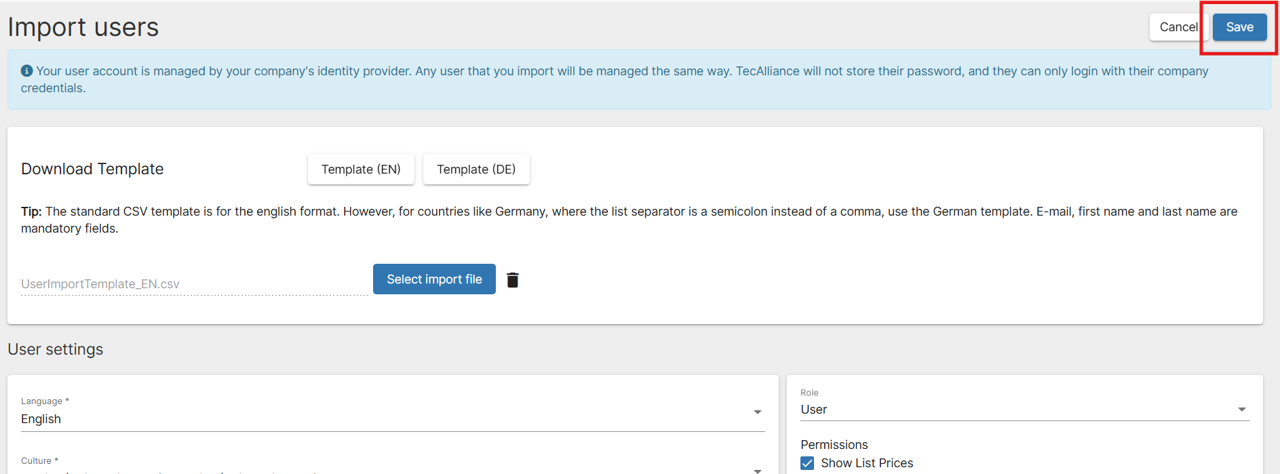Click the UserImportTemplate_EN.csv file name field
Viewport: 1280px width, 474px height.
pos(195,284)
